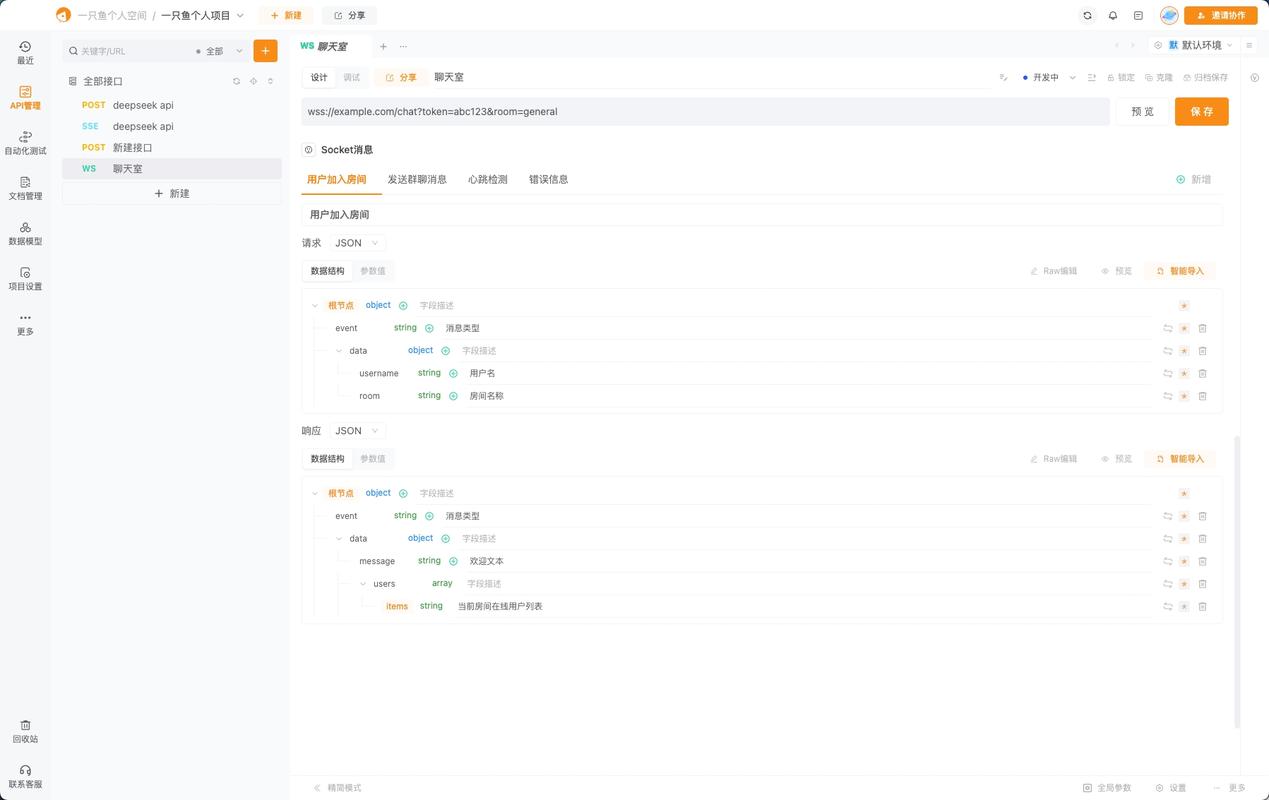The image size is (1269, 800).
Task: Open the 开发中 status dropdown
Action: click(1049, 77)
